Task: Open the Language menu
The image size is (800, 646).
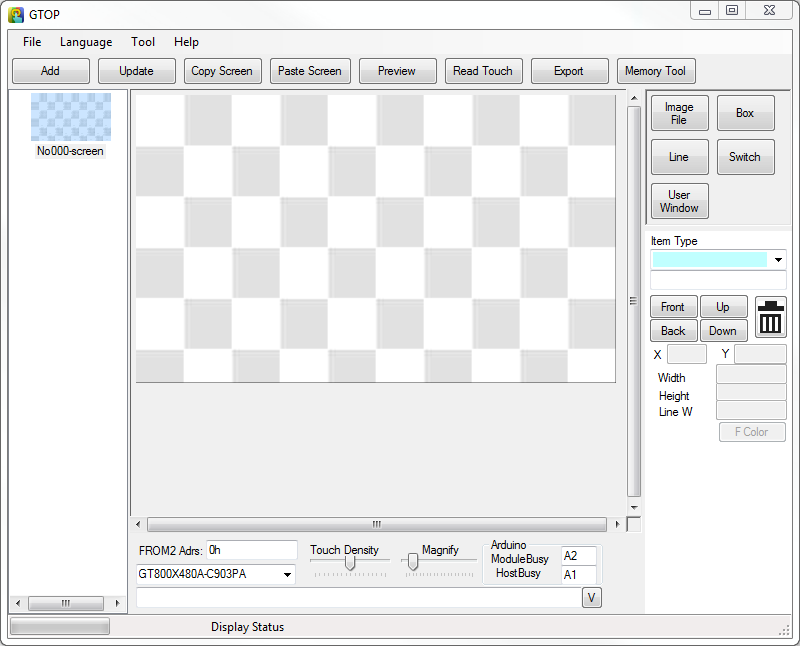Action: tap(86, 42)
